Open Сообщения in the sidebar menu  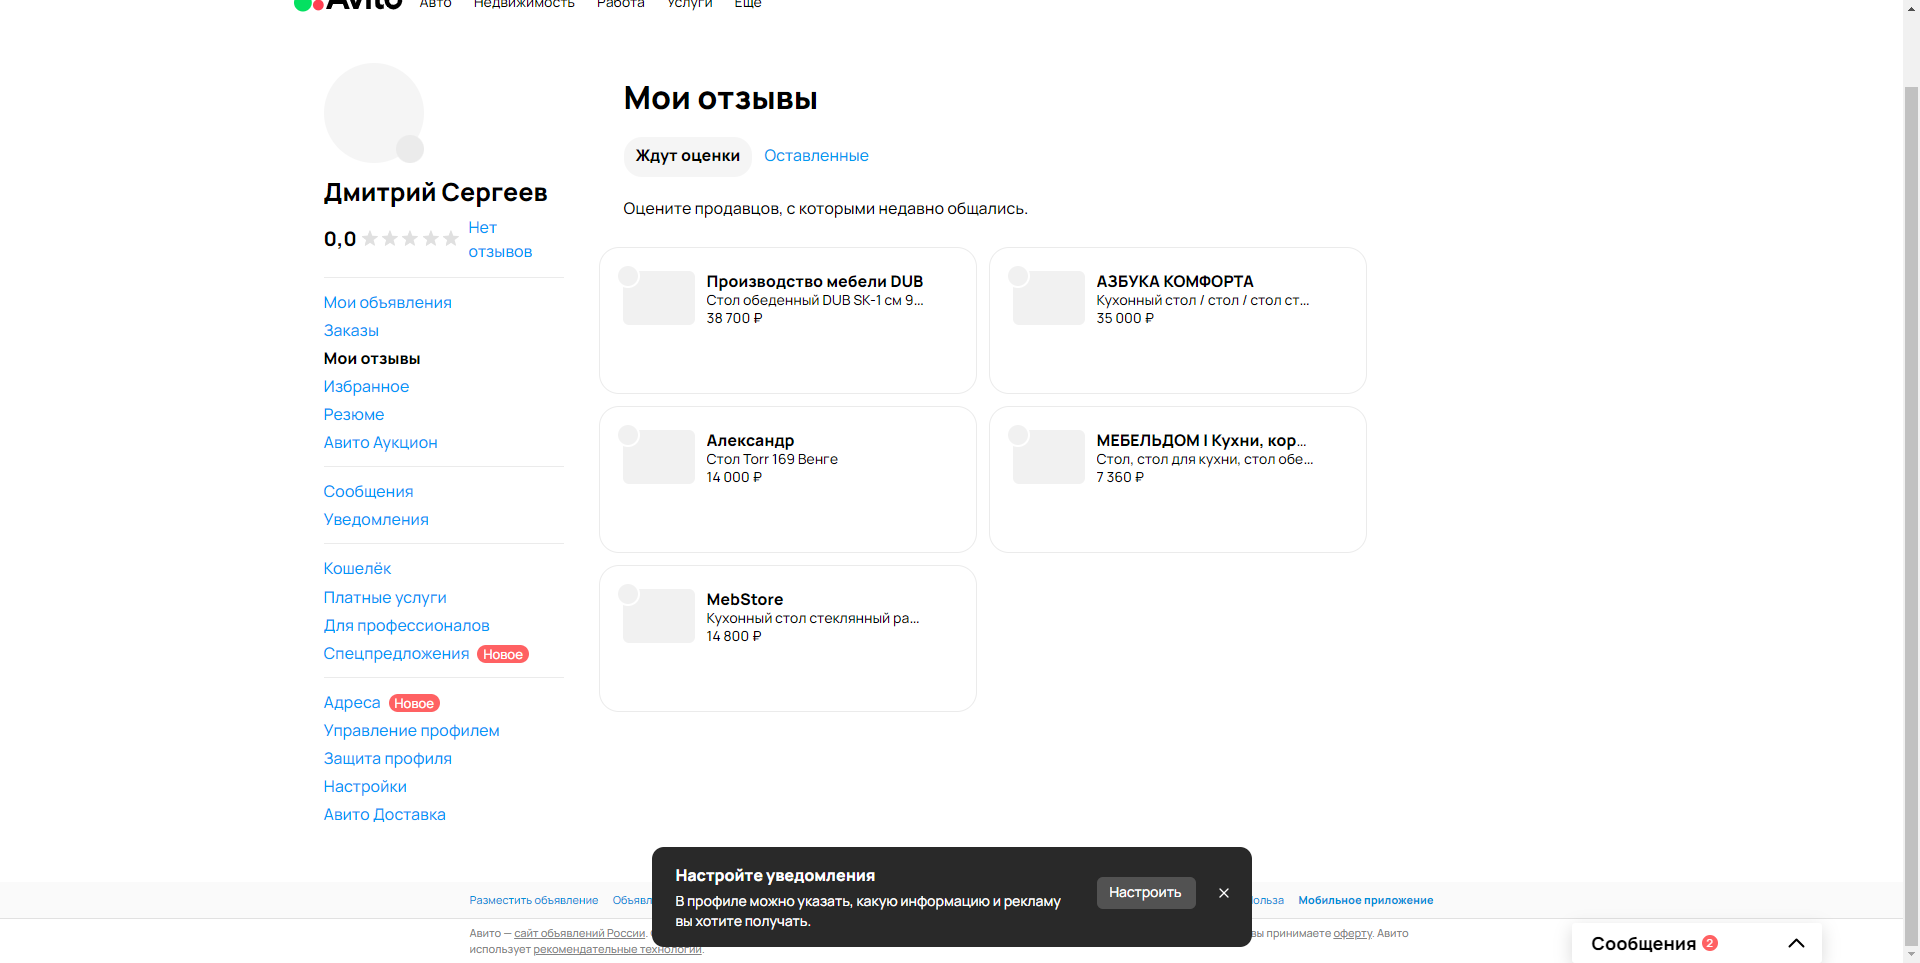click(x=368, y=491)
